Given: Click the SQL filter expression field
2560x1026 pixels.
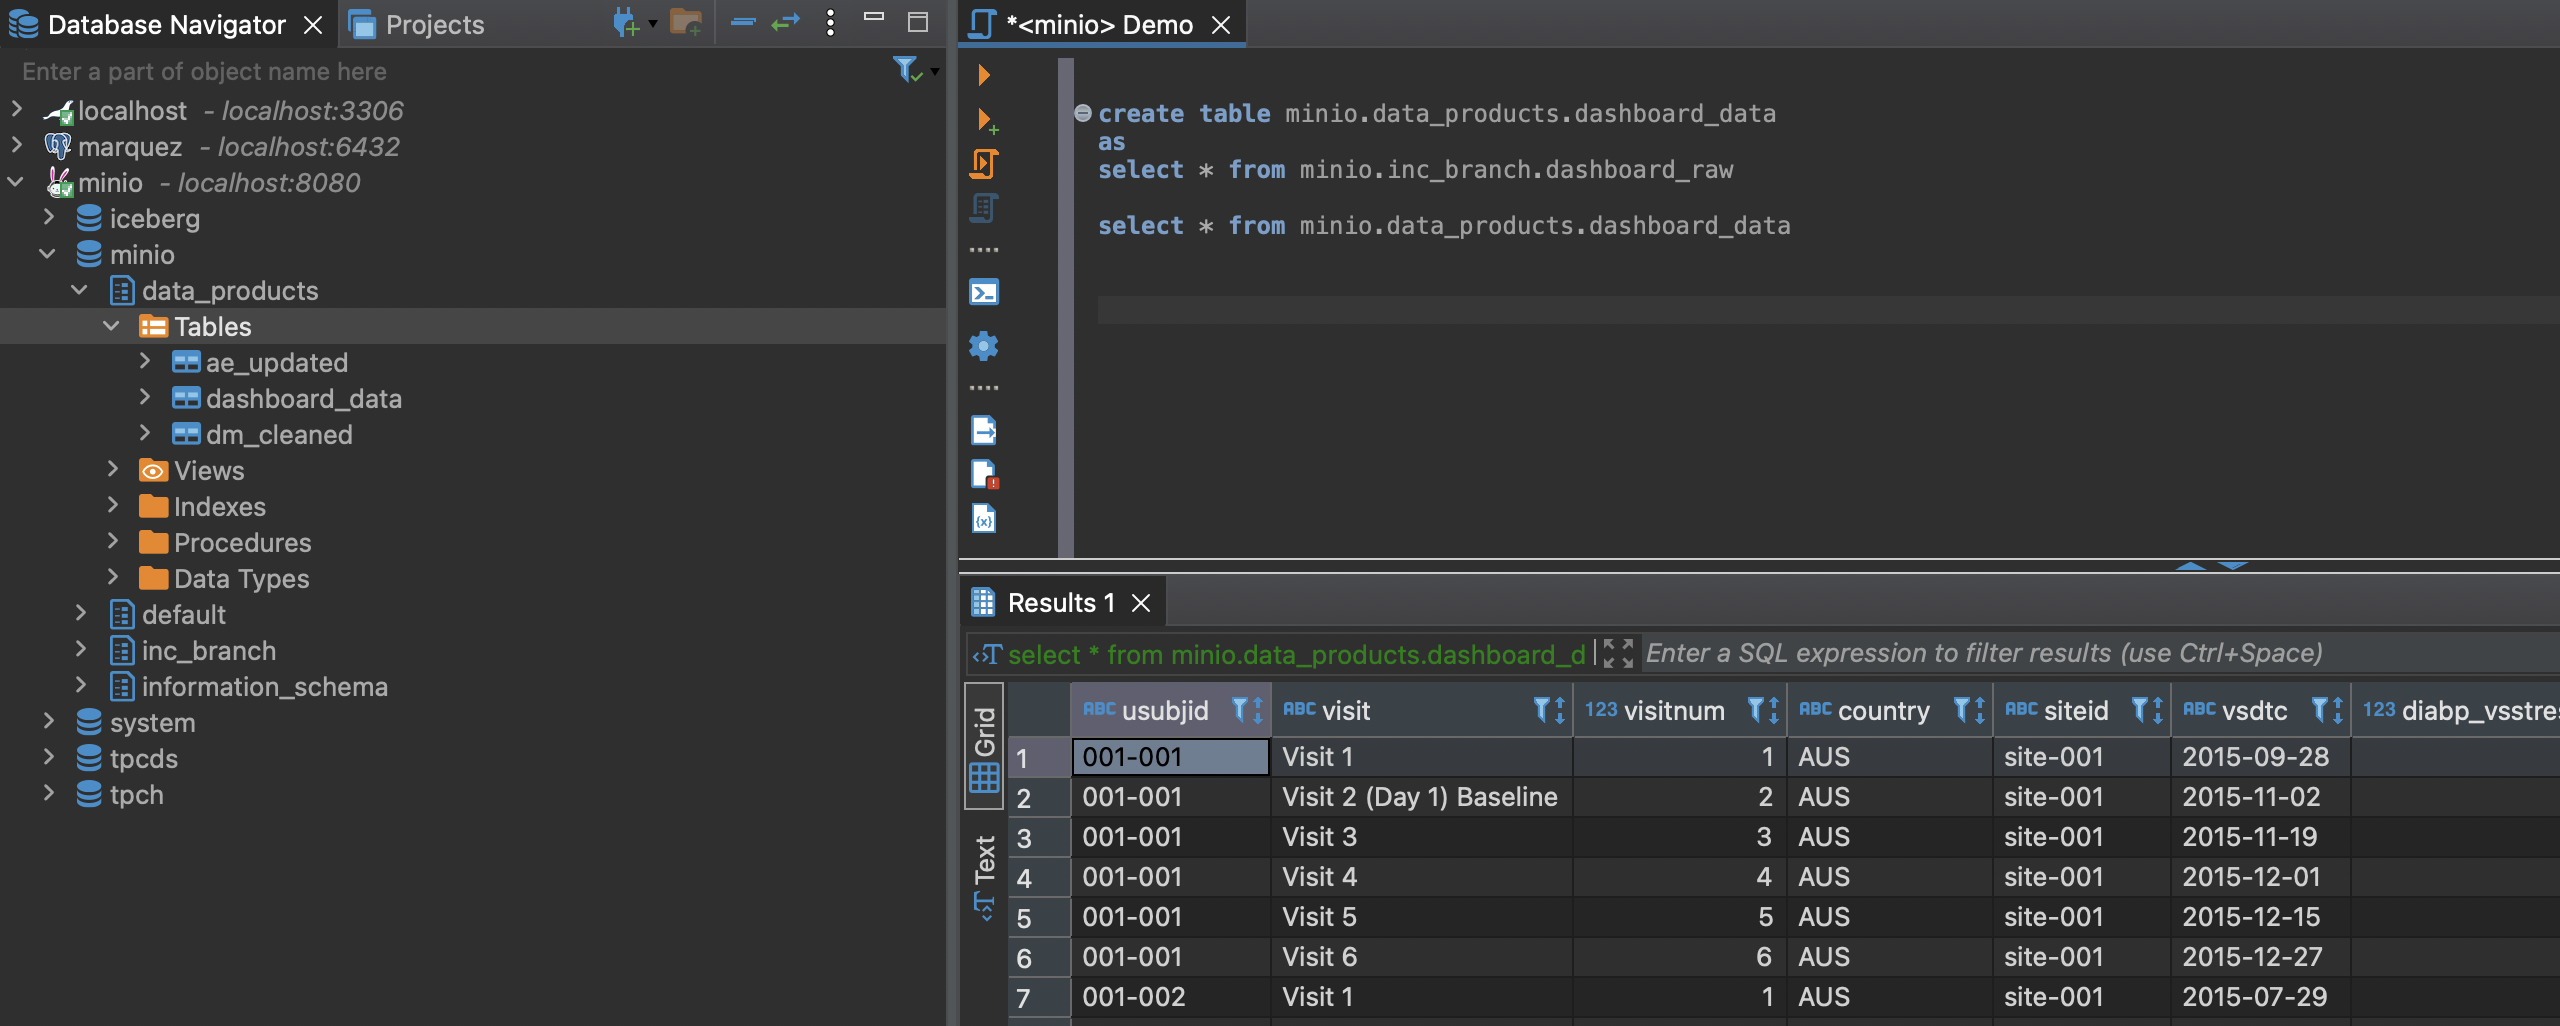Looking at the screenshot, I should pos(1984,654).
